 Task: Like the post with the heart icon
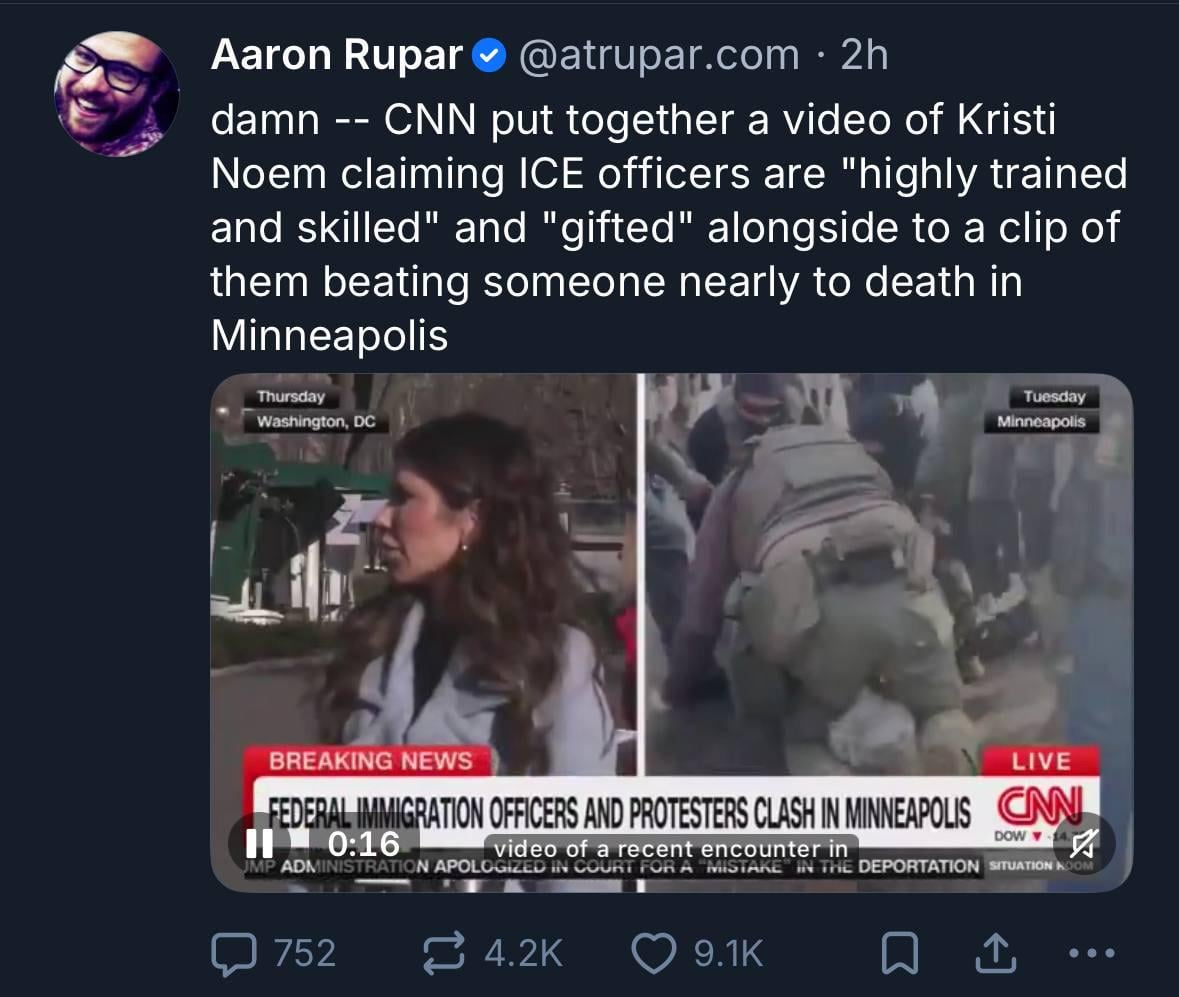tap(653, 953)
